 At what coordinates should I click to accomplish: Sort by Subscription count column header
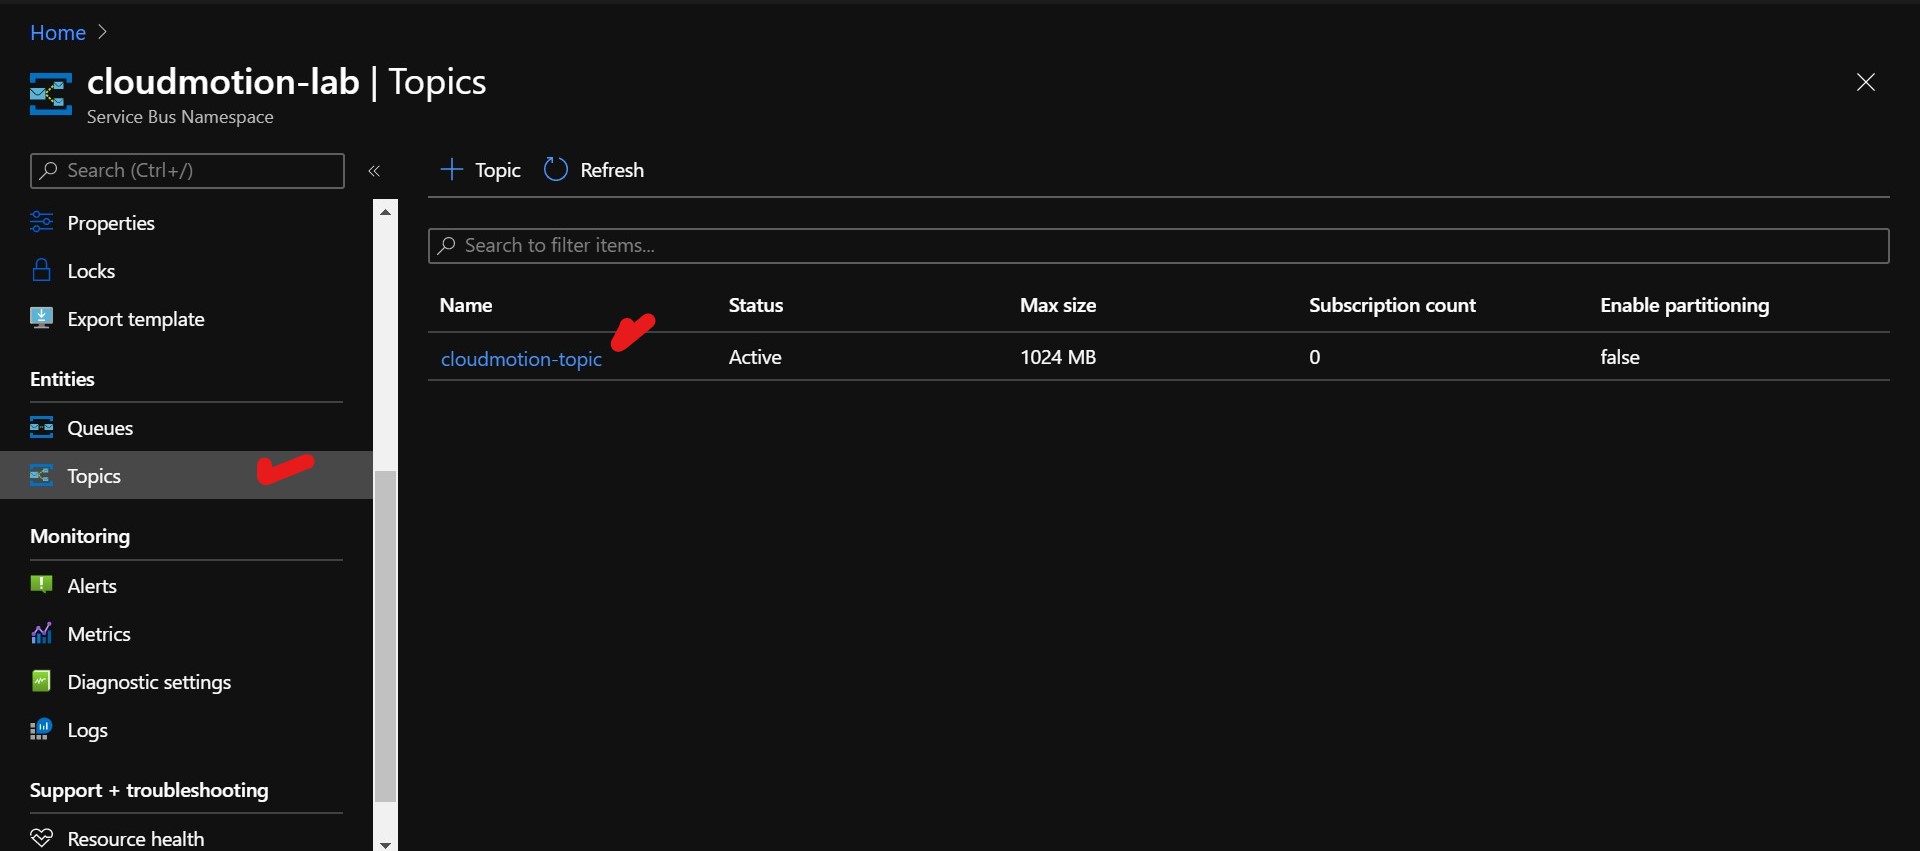pos(1392,305)
